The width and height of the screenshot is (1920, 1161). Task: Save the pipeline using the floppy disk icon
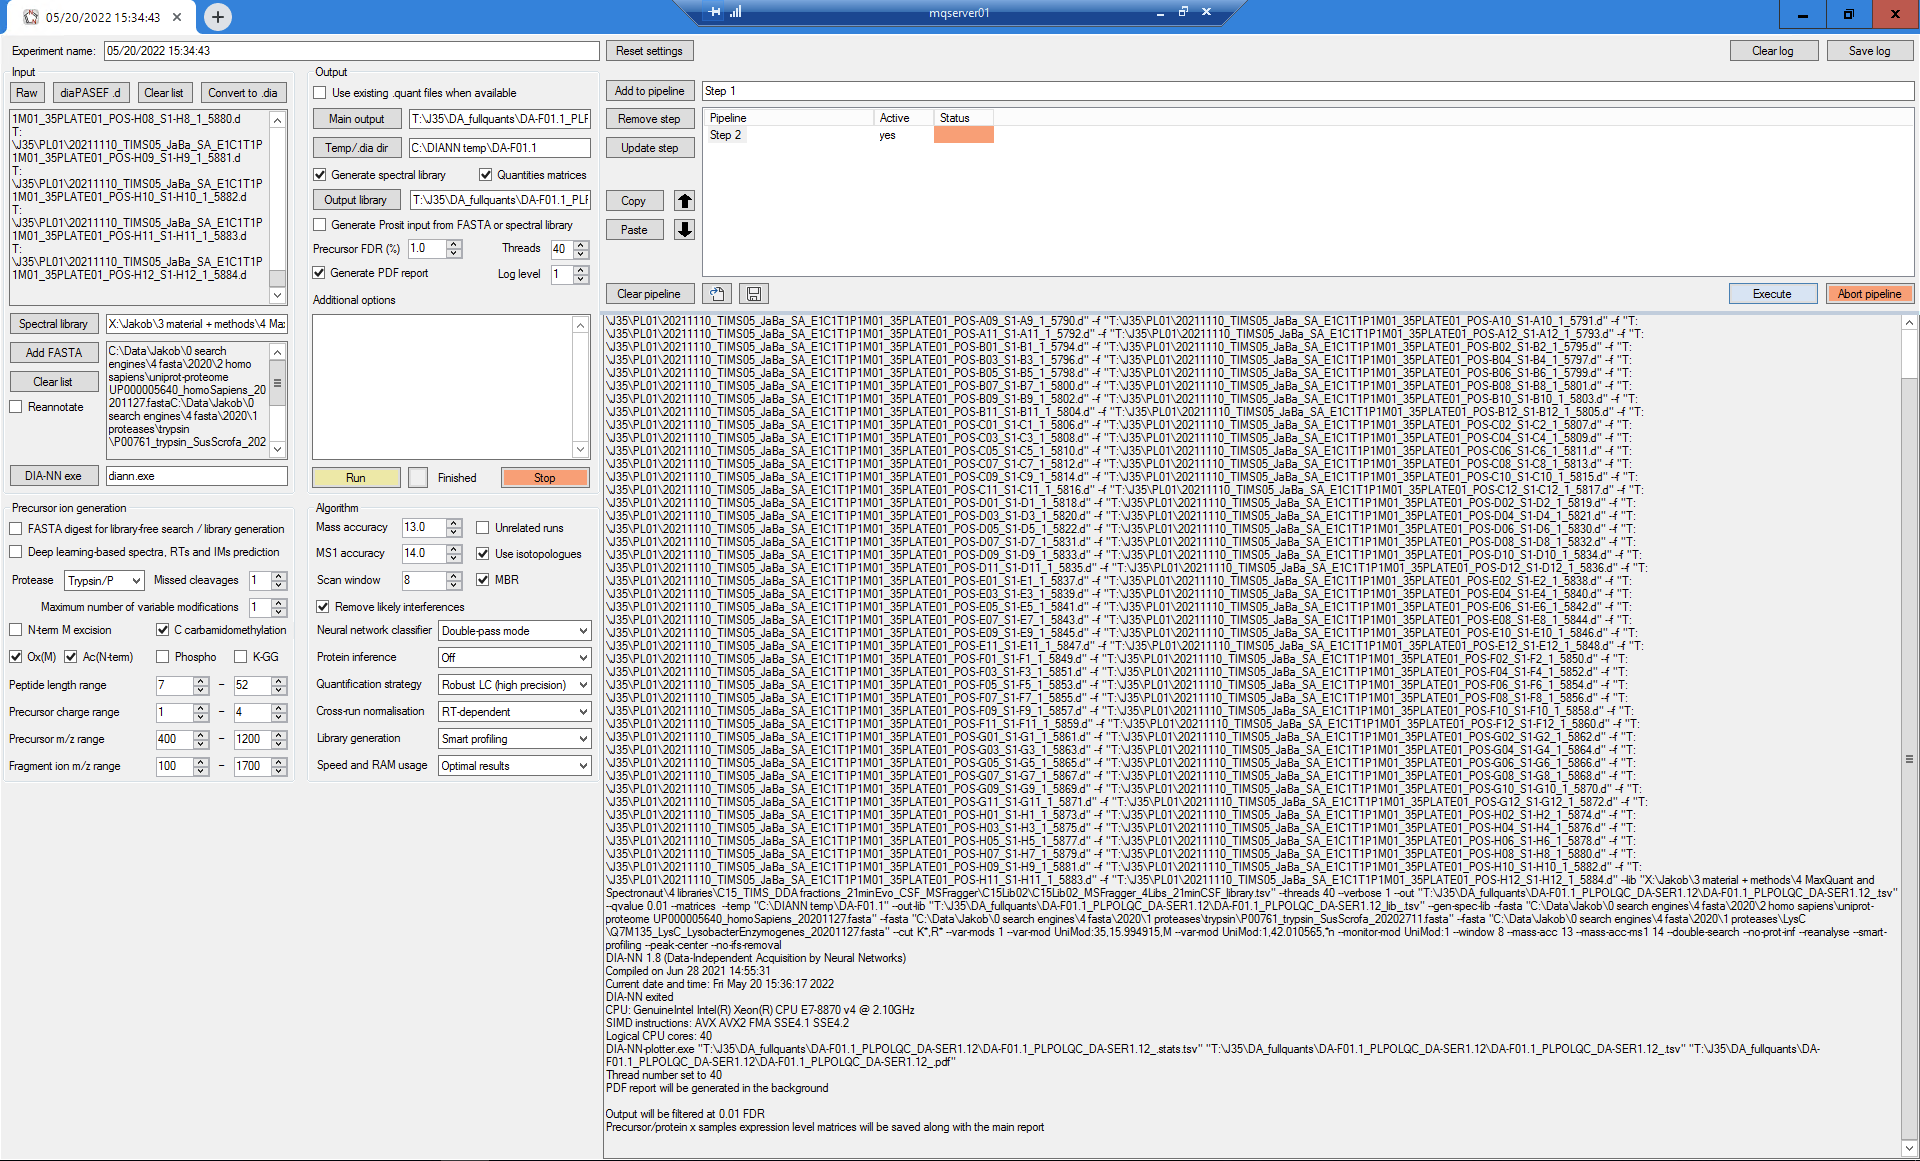click(x=753, y=293)
